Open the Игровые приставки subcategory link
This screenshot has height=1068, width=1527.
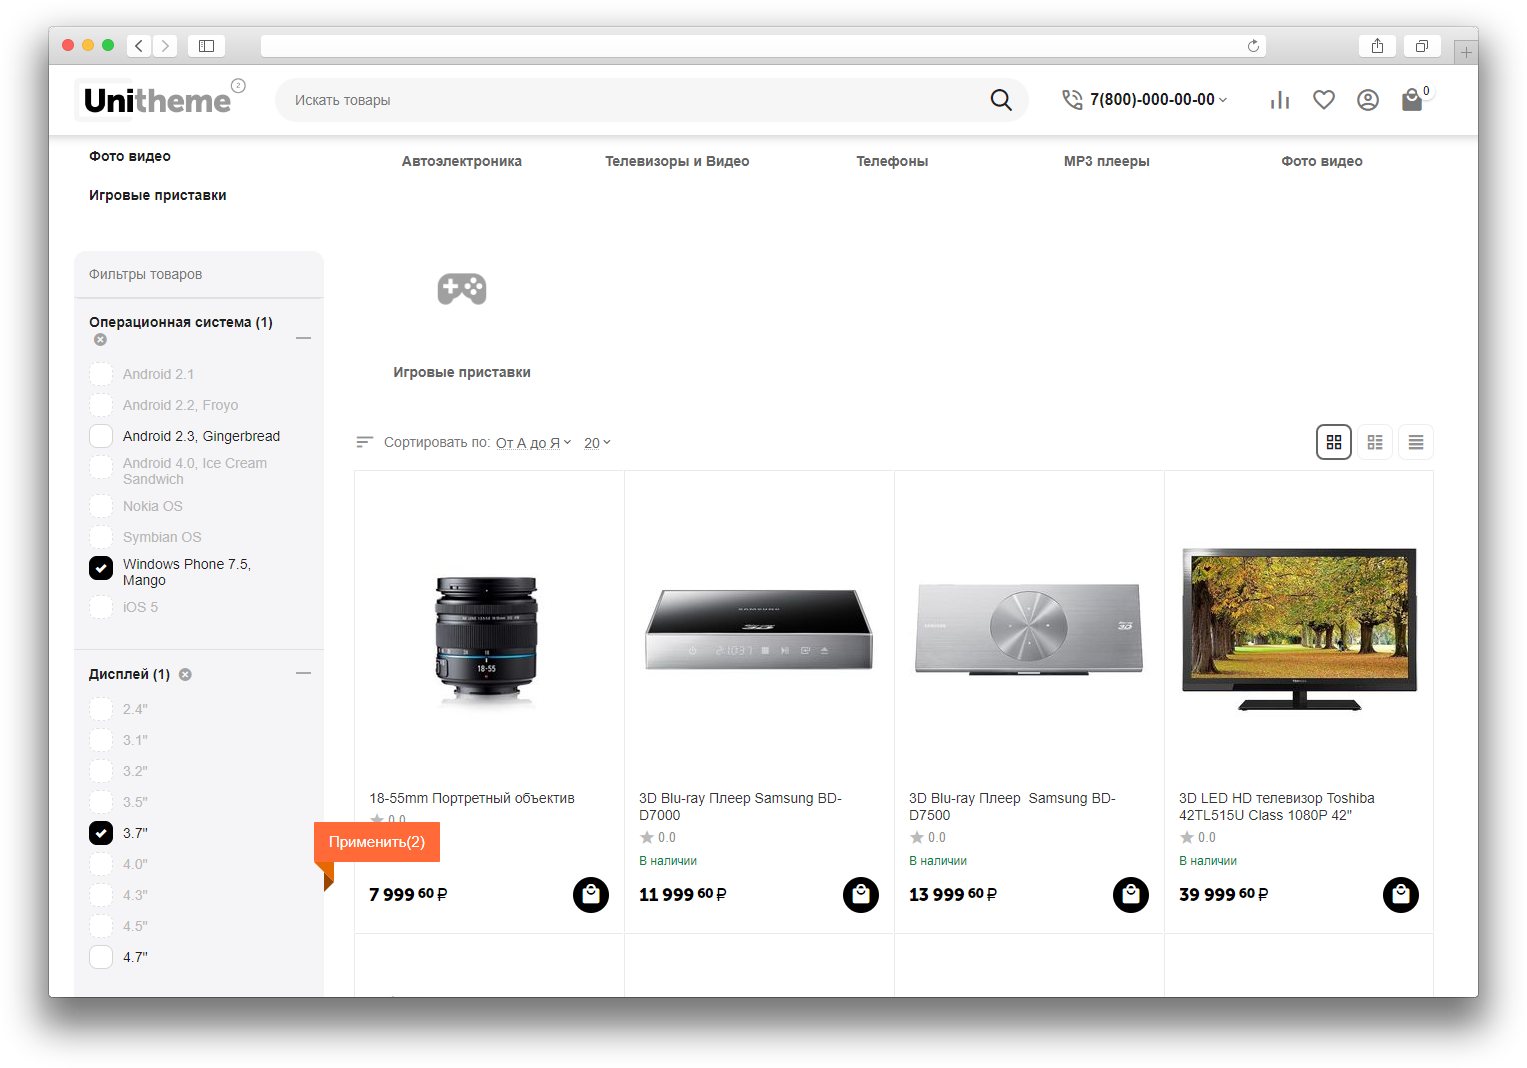tap(462, 372)
